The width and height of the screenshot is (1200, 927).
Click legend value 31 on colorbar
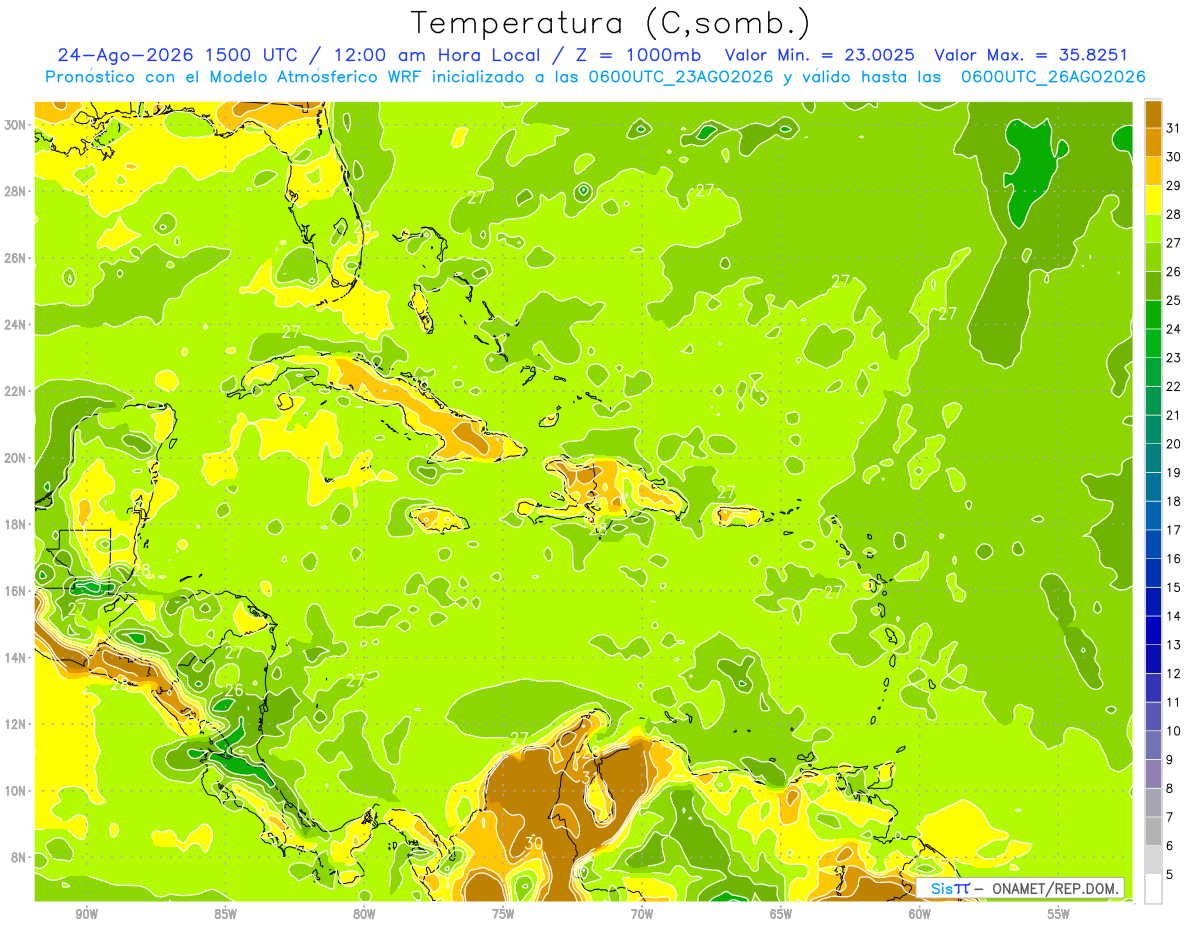pyautogui.click(x=1174, y=128)
